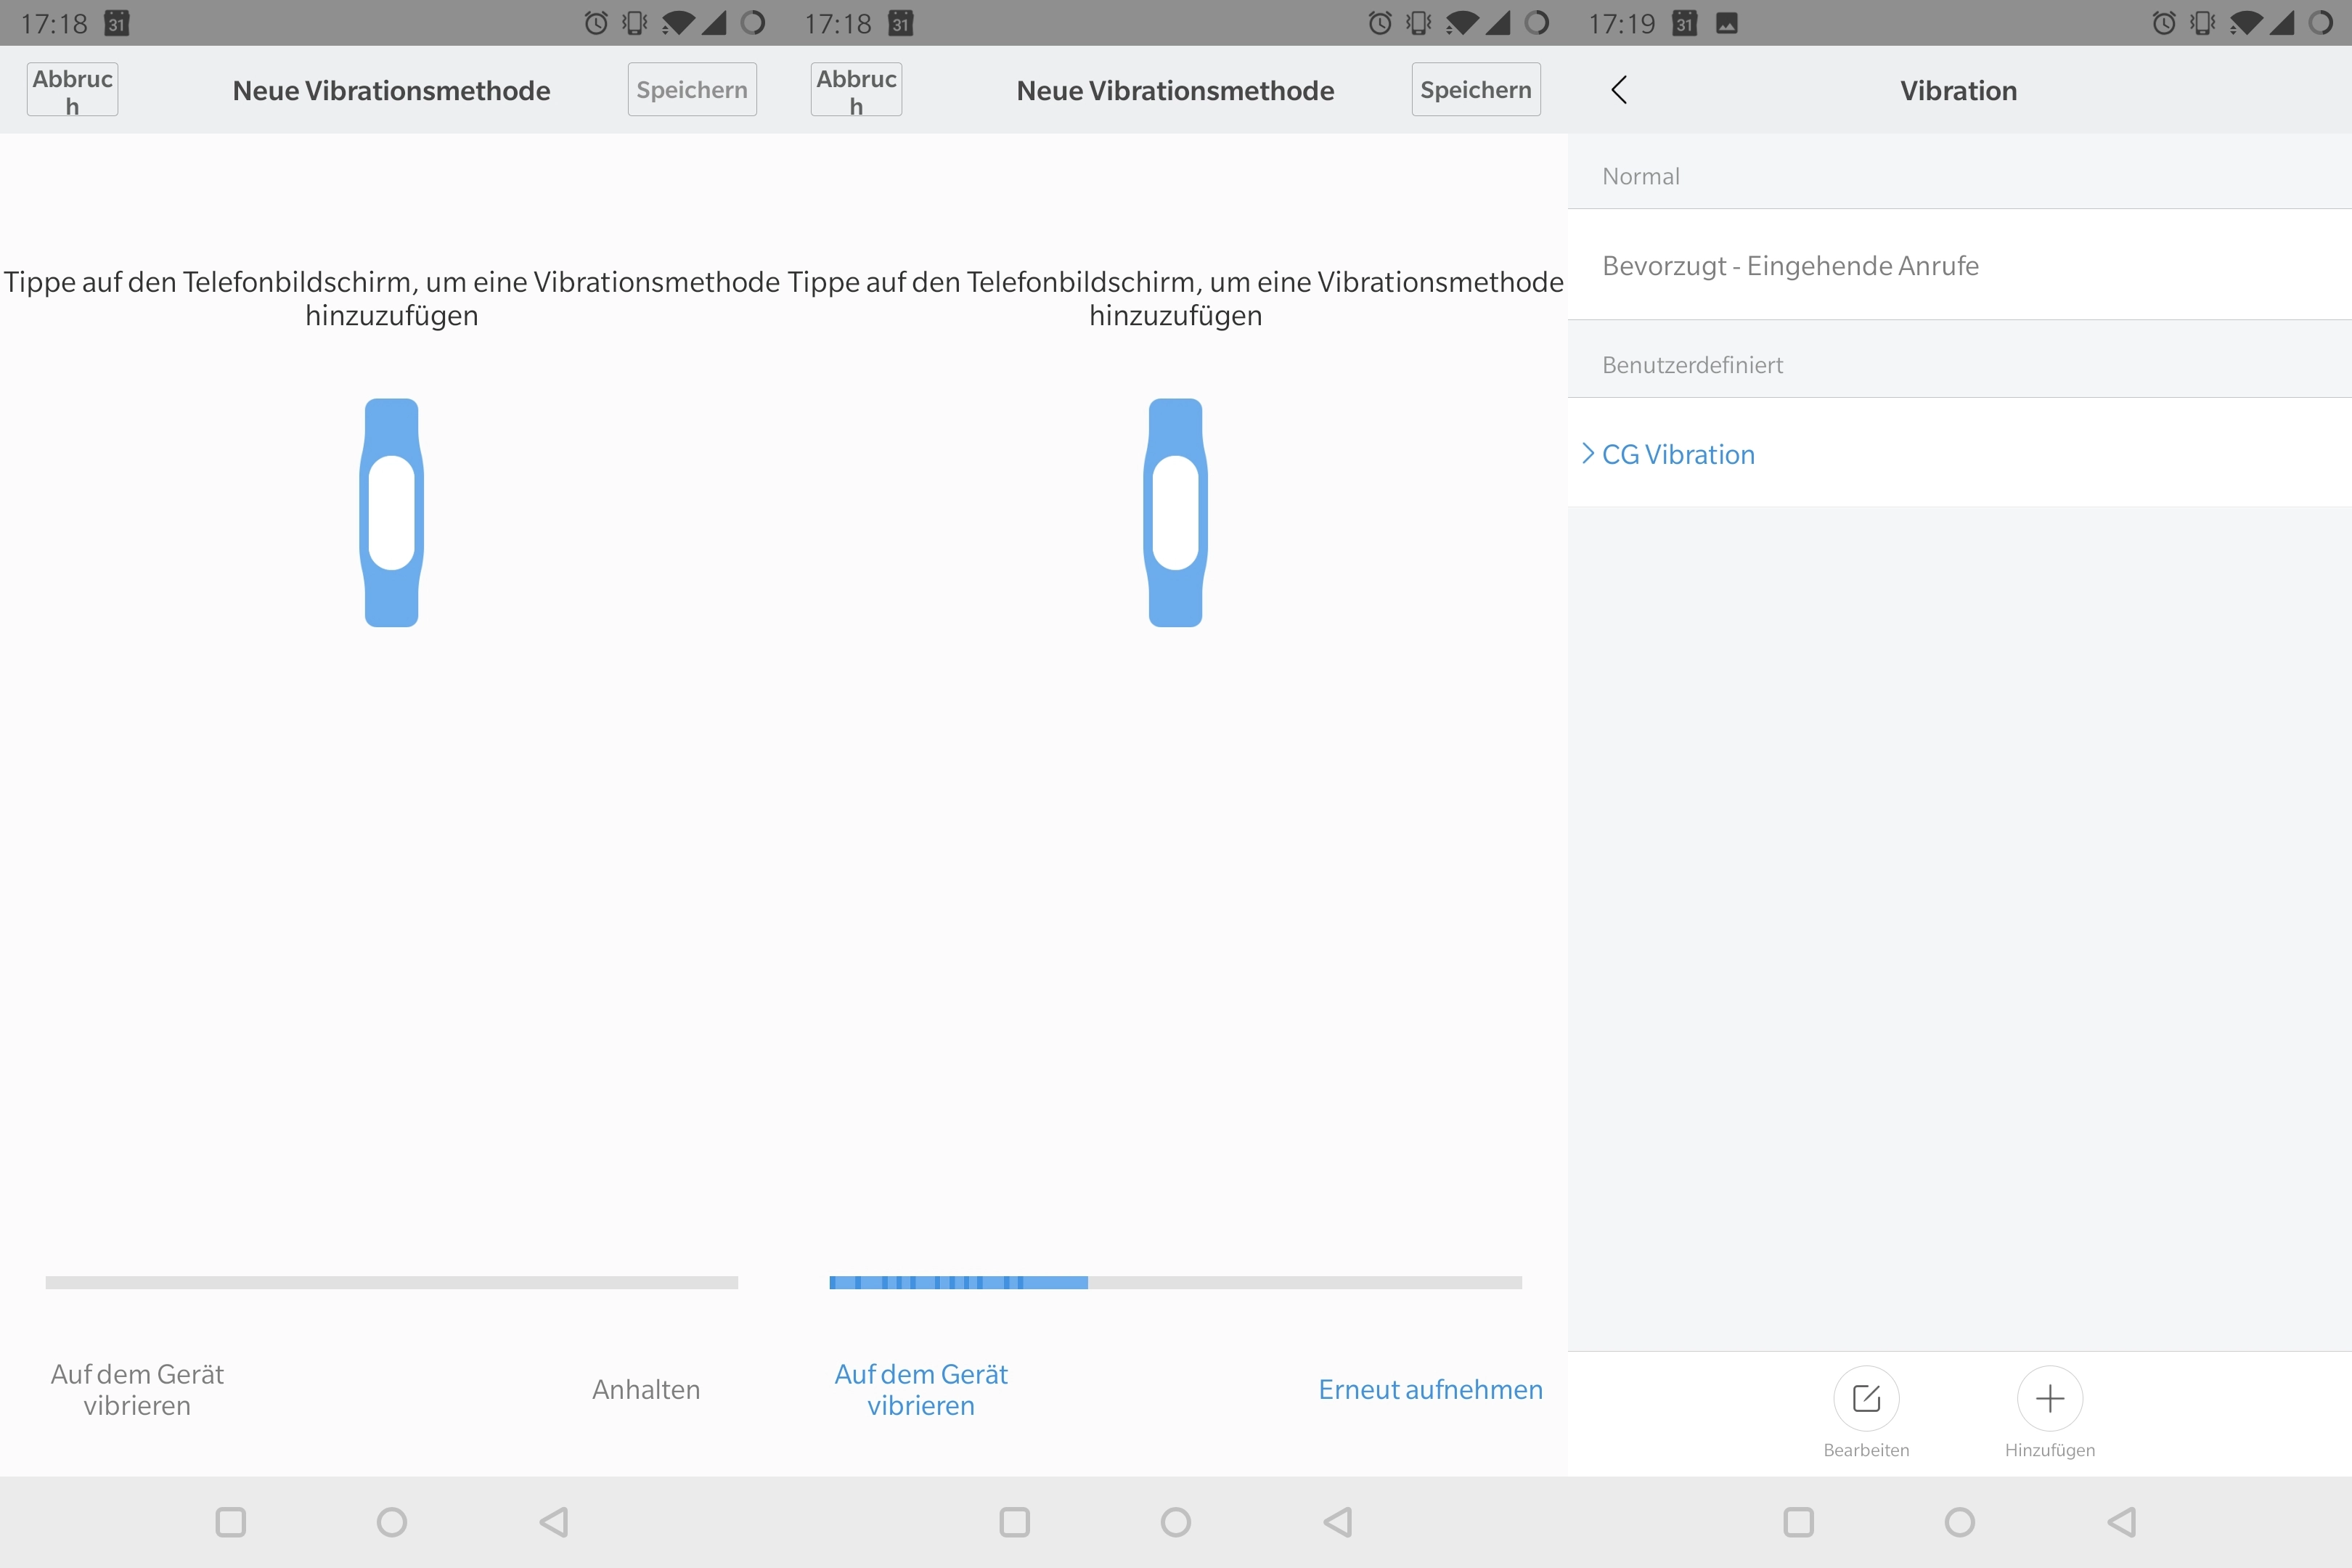Screen dimensions: 2352x1568
Task: Tap the band illustration in the first screen
Action: [x=391, y=513]
